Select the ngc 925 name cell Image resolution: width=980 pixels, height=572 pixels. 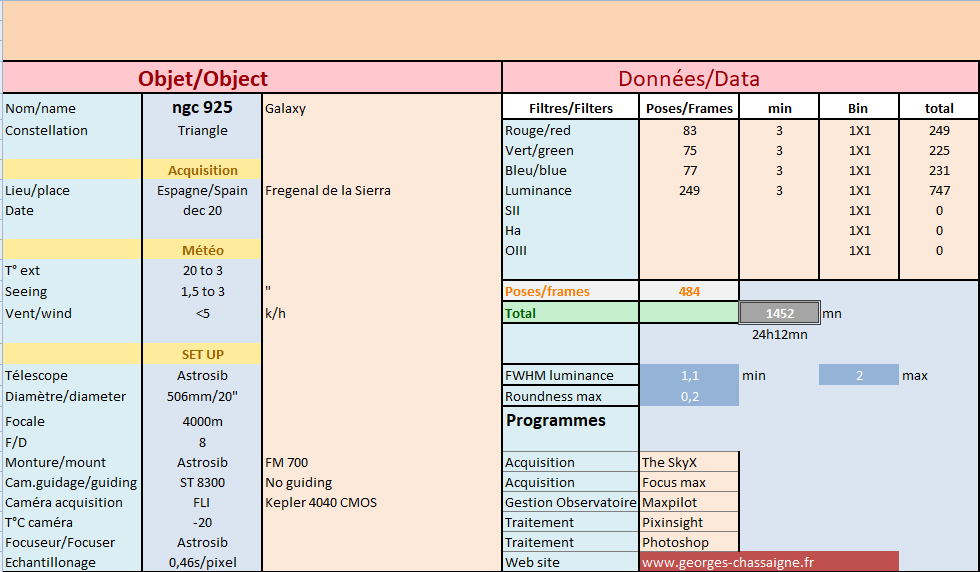pos(202,108)
